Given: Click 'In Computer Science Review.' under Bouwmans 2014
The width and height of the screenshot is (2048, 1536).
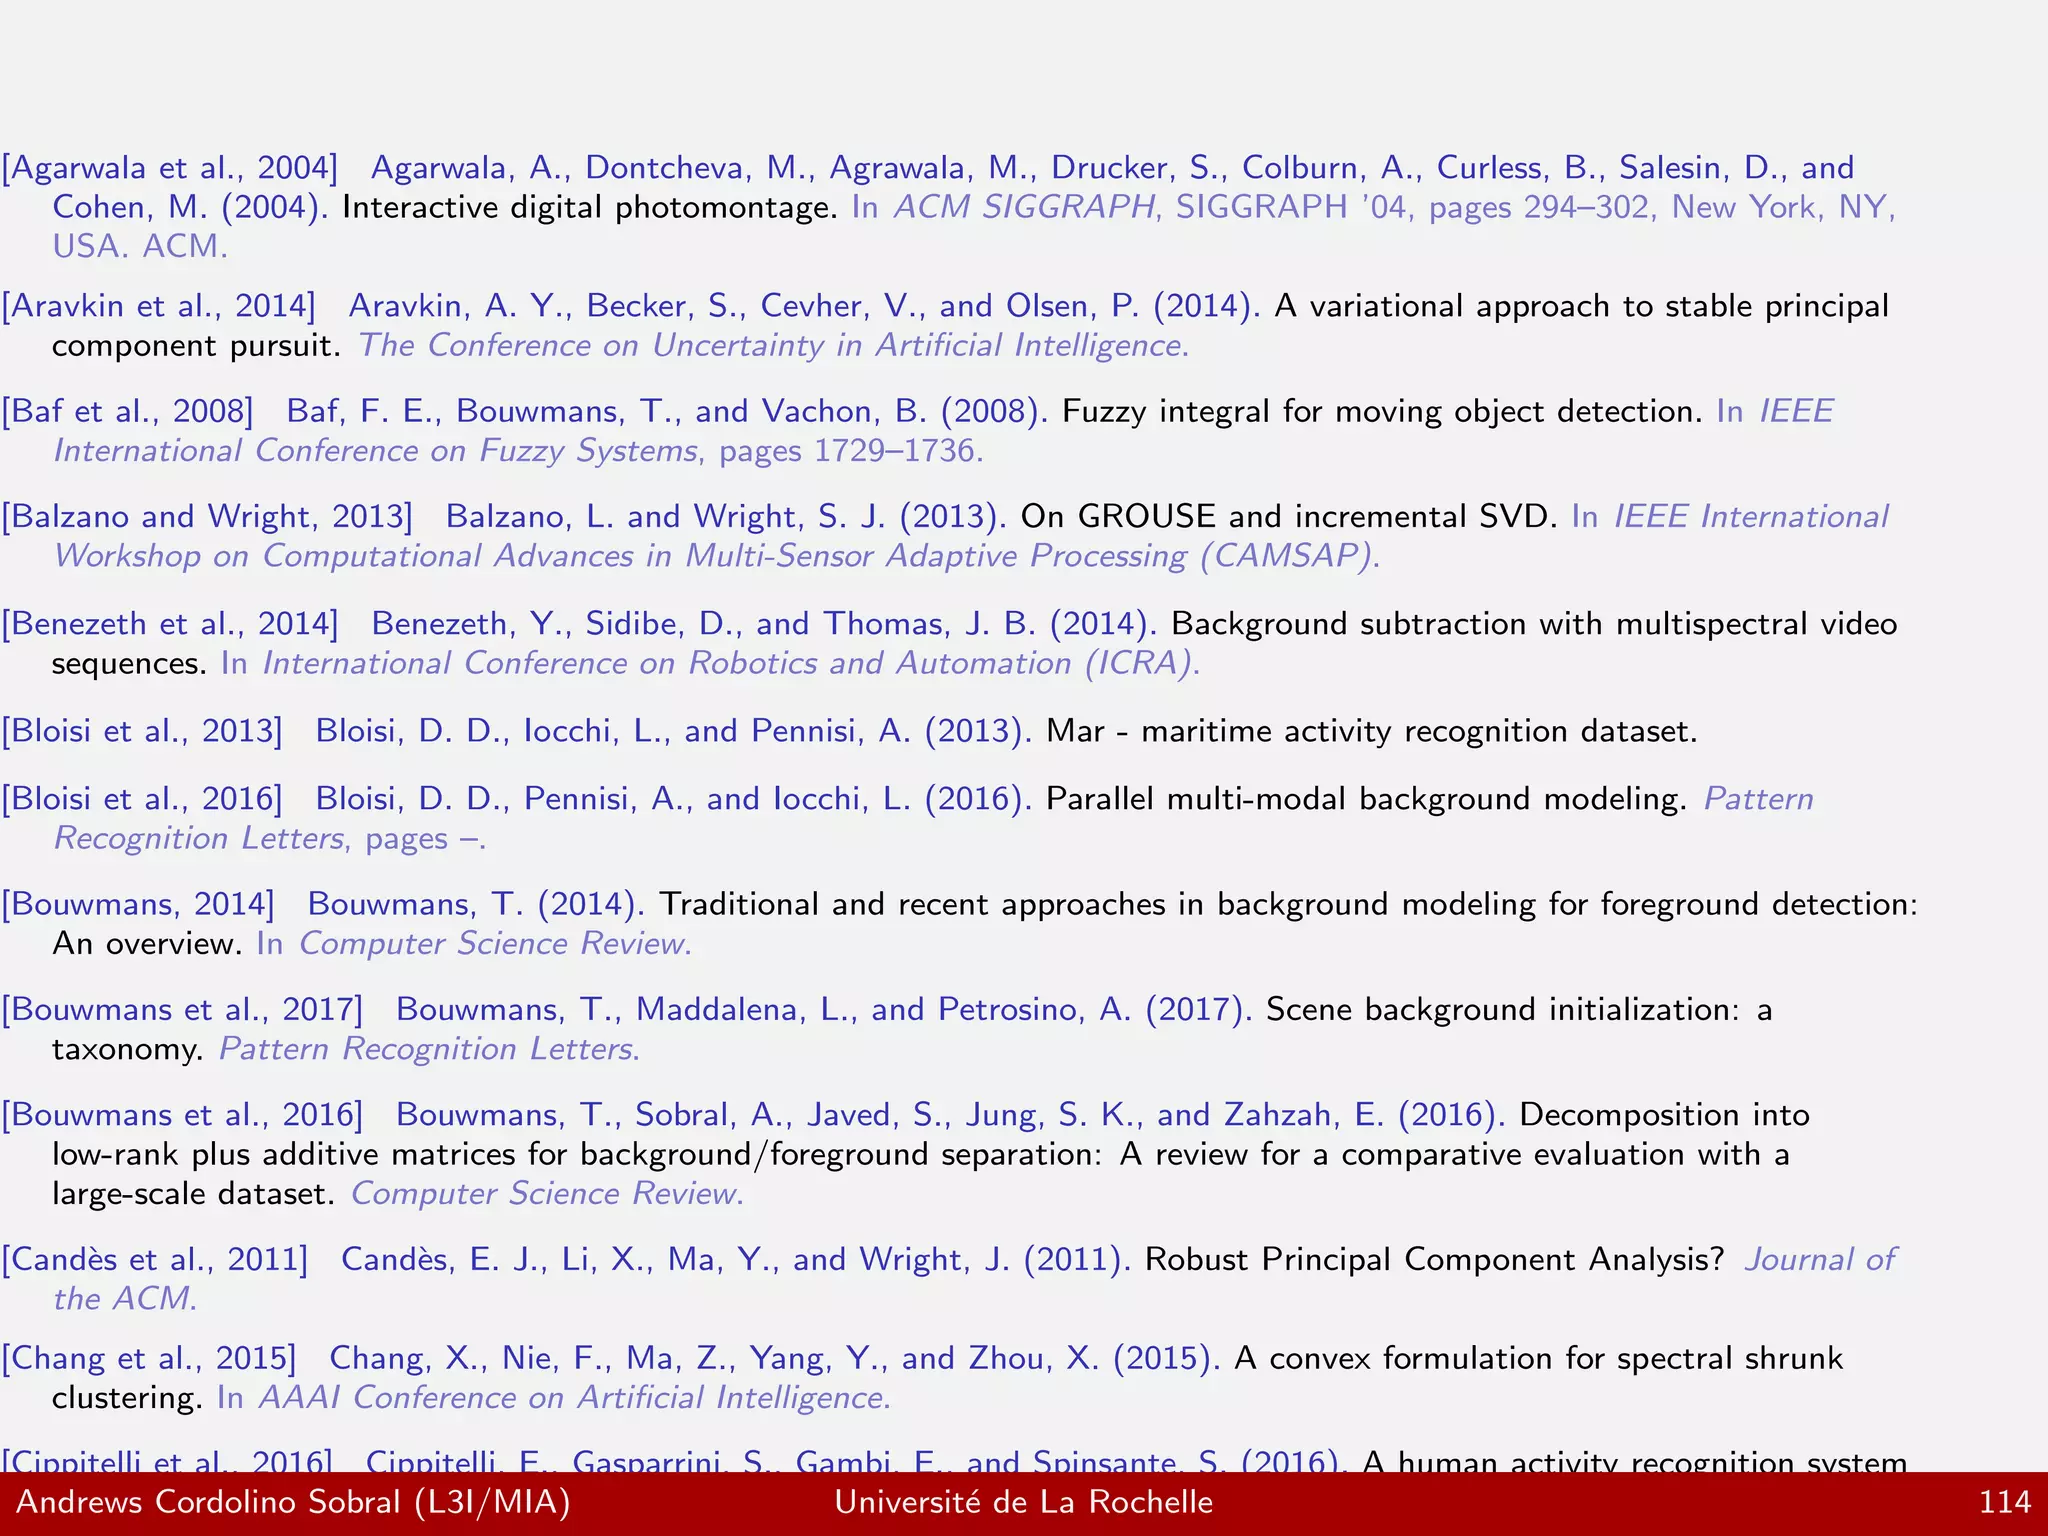Looking at the screenshot, I should click(474, 944).
